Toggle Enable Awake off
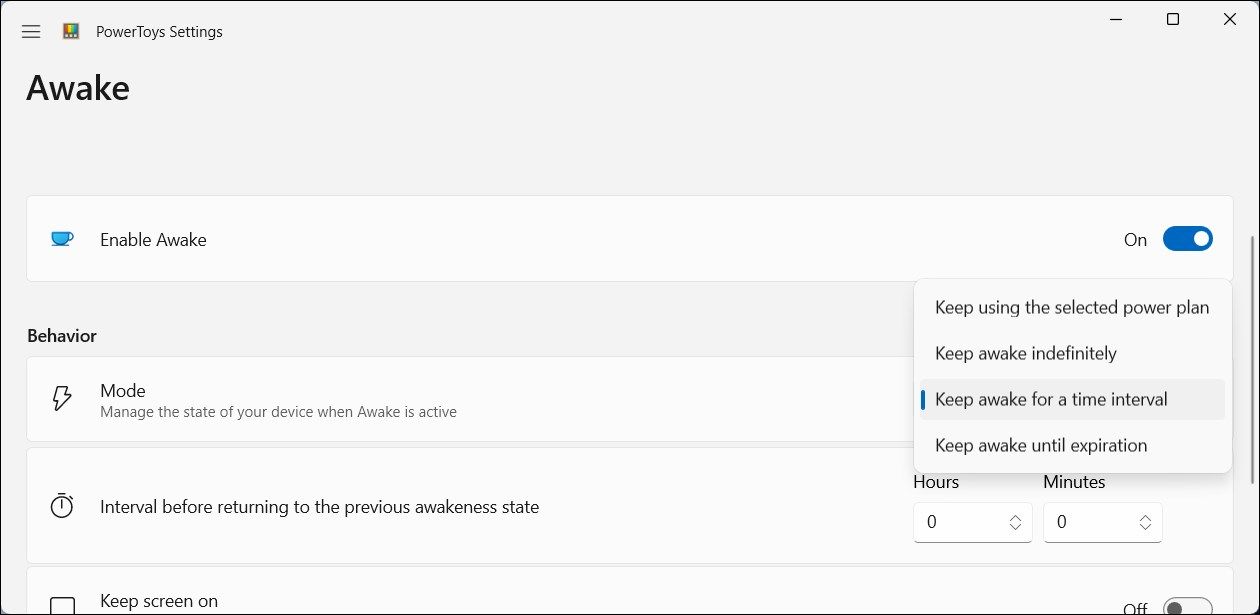Viewport: 1260px width, 615px height. tap(1188, 239)
